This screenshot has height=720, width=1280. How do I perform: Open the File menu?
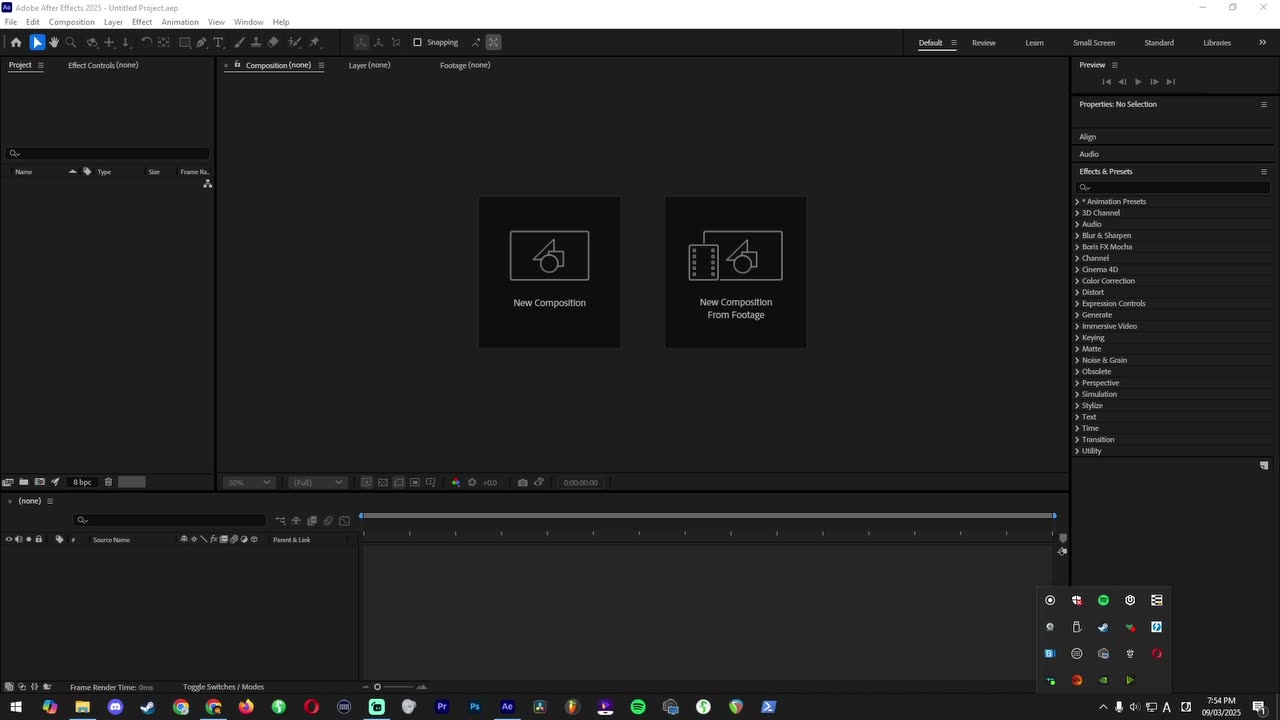pyautogui.click(x=11, y=22)
